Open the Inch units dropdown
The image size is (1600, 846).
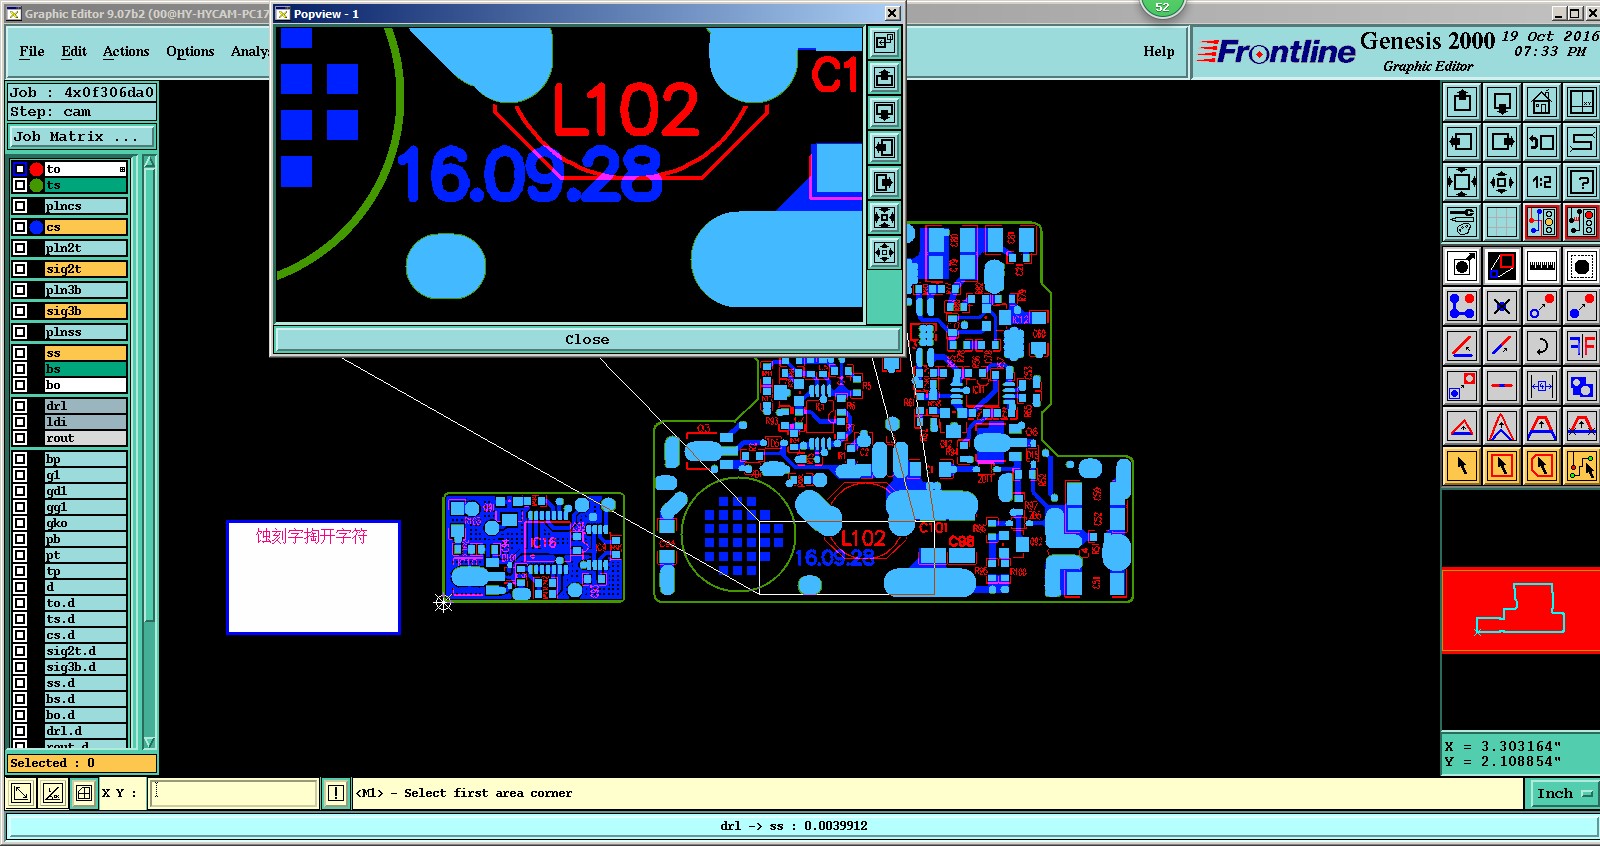(x=1563, y=794)
